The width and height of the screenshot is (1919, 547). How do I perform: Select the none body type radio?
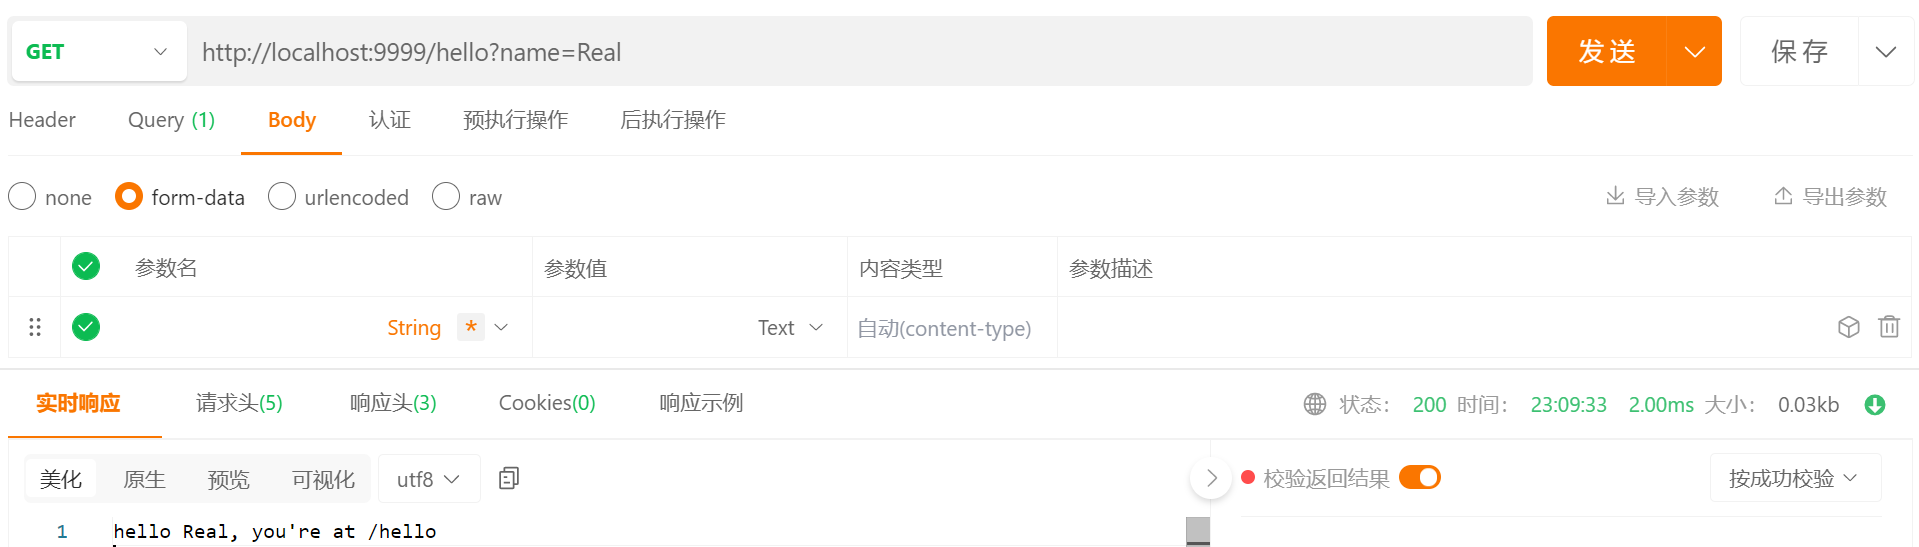[22, 197]
